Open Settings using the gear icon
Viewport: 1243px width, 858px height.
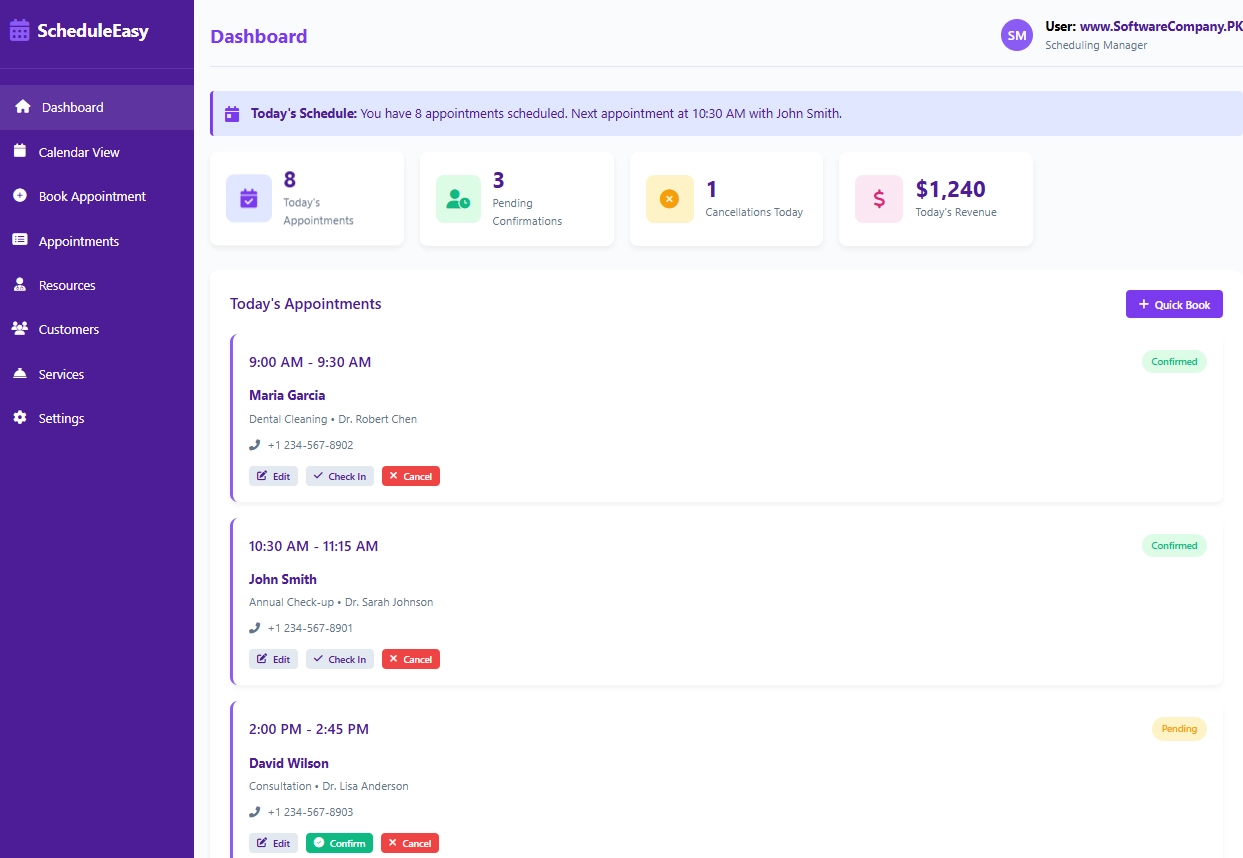pyautogui.click(x=21, y=418)
